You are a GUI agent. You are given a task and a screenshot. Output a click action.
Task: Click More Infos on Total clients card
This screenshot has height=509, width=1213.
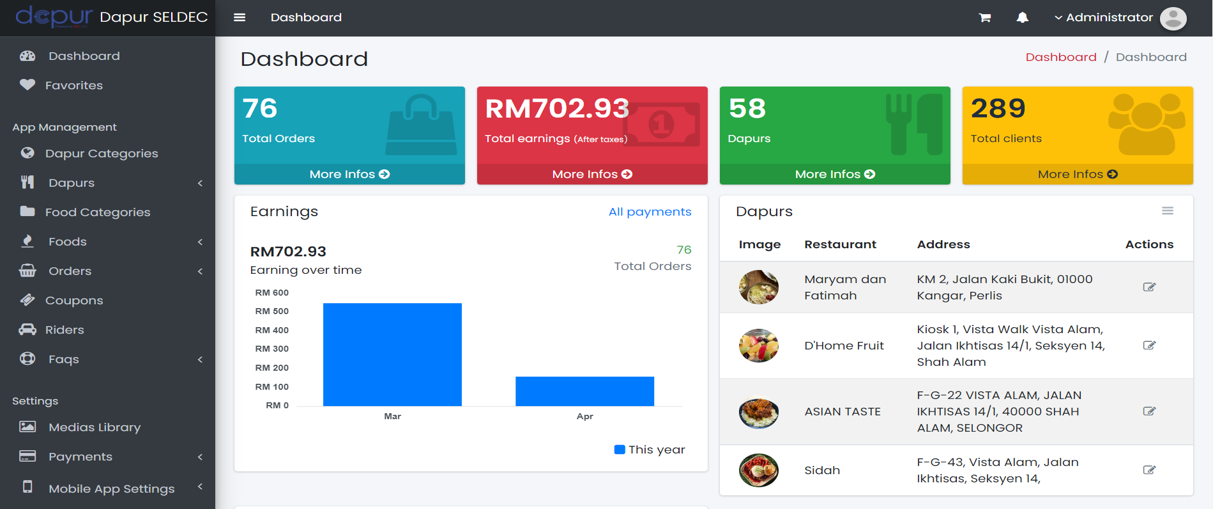(1077, 174)
